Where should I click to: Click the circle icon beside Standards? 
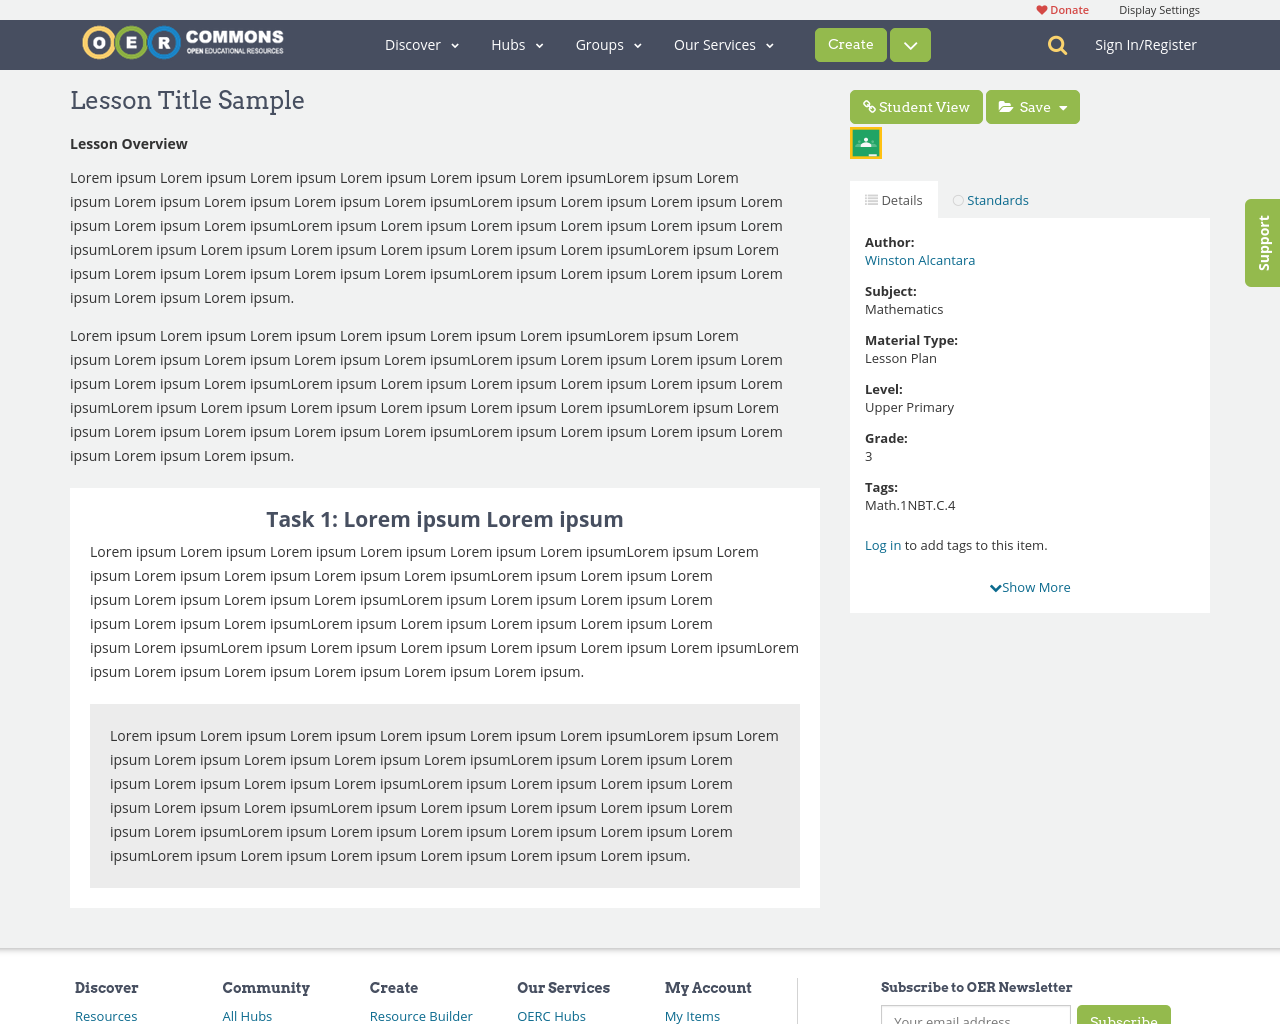click(956, 198)
